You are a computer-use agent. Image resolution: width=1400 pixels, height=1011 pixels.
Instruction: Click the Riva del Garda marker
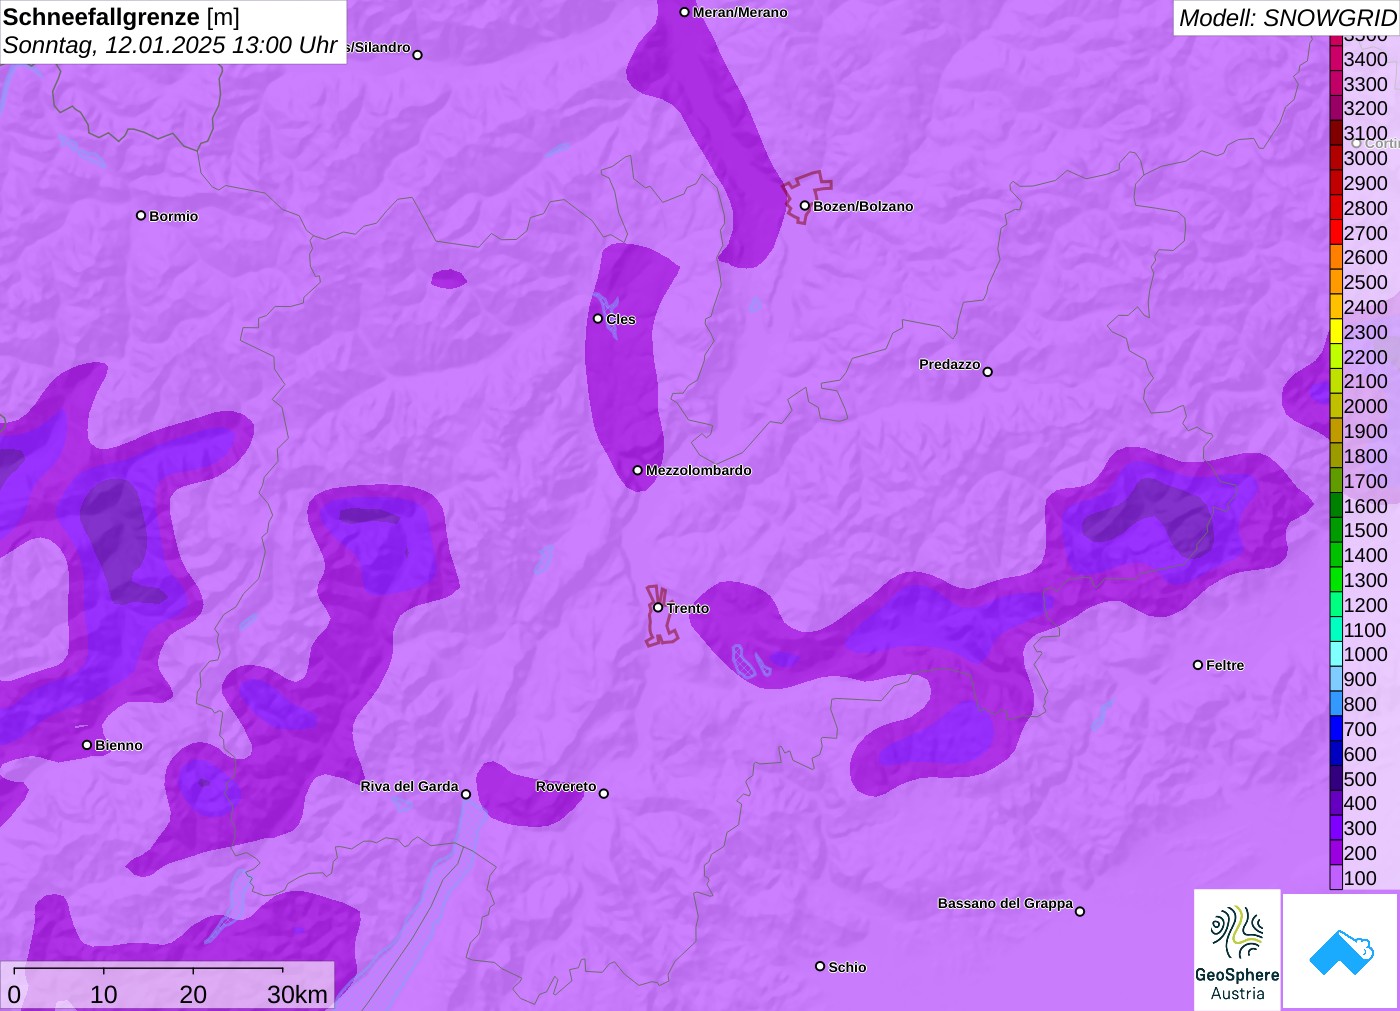(466, 794)
